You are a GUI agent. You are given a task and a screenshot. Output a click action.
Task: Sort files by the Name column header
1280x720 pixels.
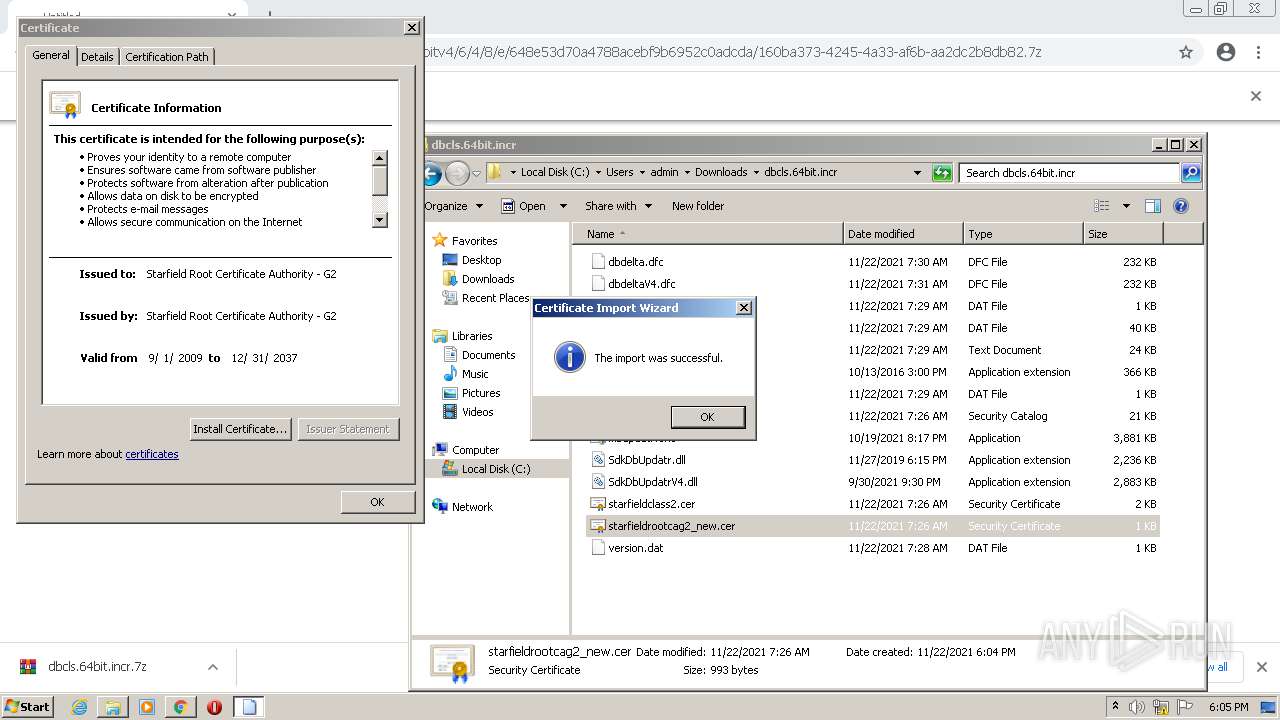pos(708,234)
